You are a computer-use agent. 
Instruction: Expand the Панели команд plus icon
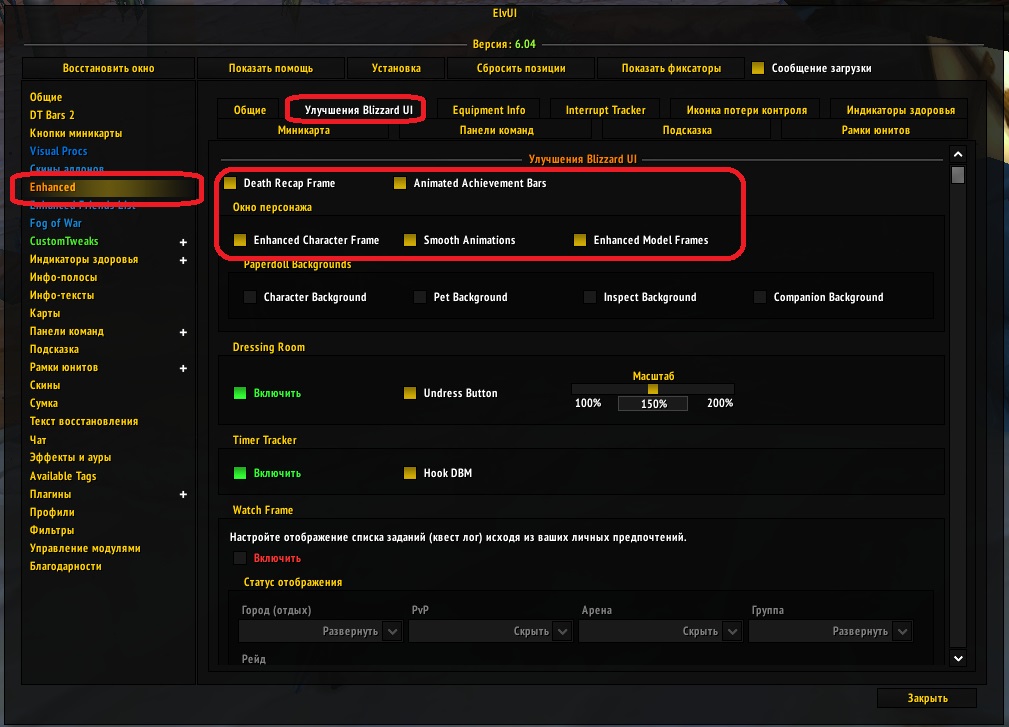click(x=183, y=332)
